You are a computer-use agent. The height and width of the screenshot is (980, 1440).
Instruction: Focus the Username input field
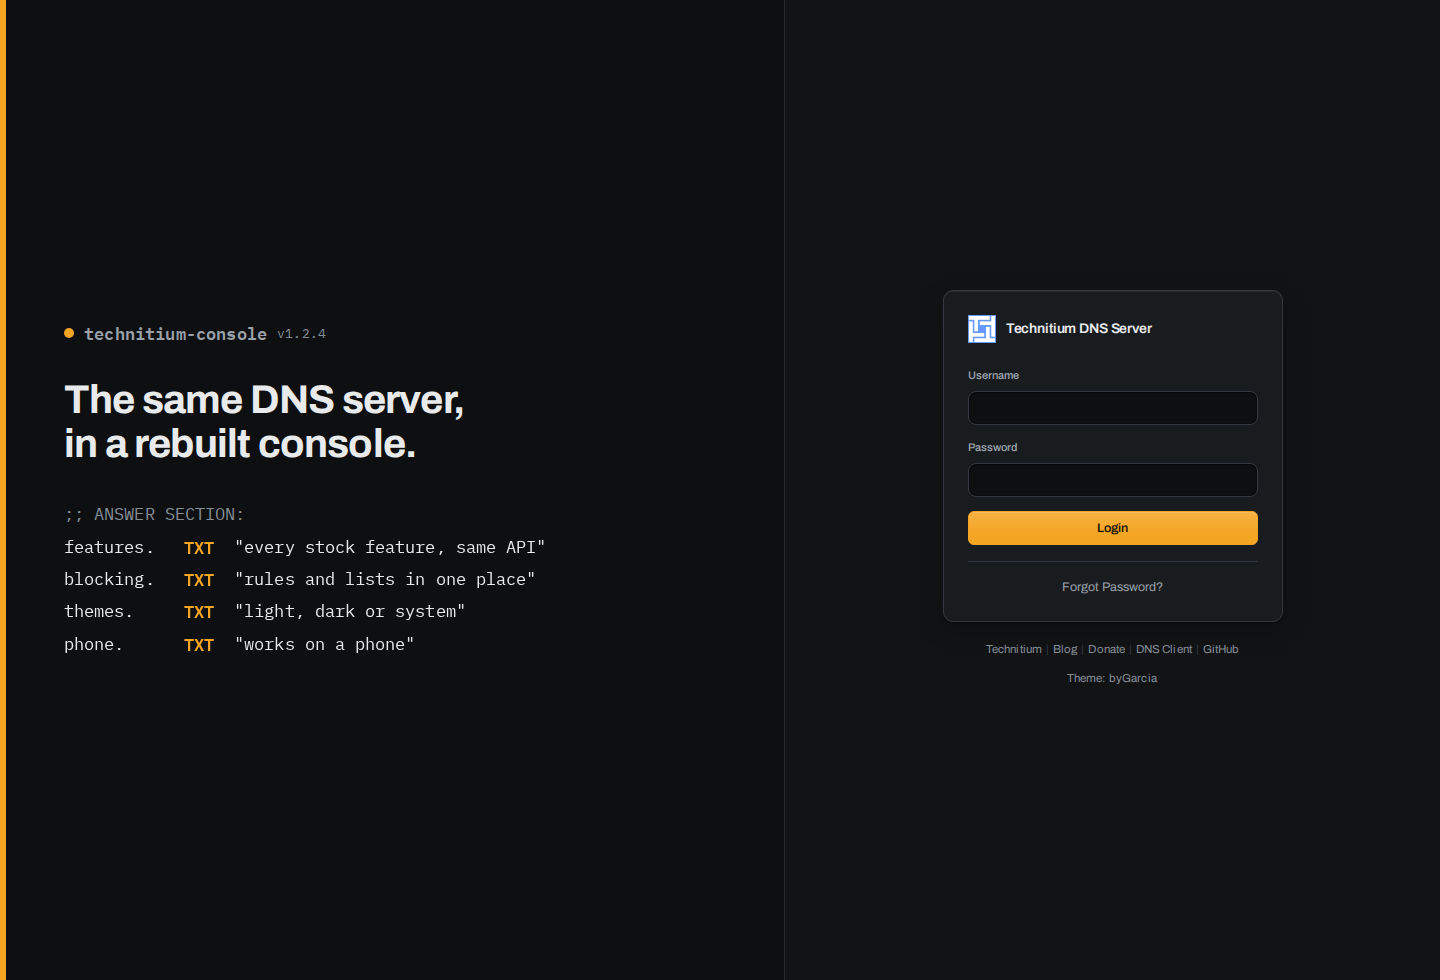point(1112,408)
